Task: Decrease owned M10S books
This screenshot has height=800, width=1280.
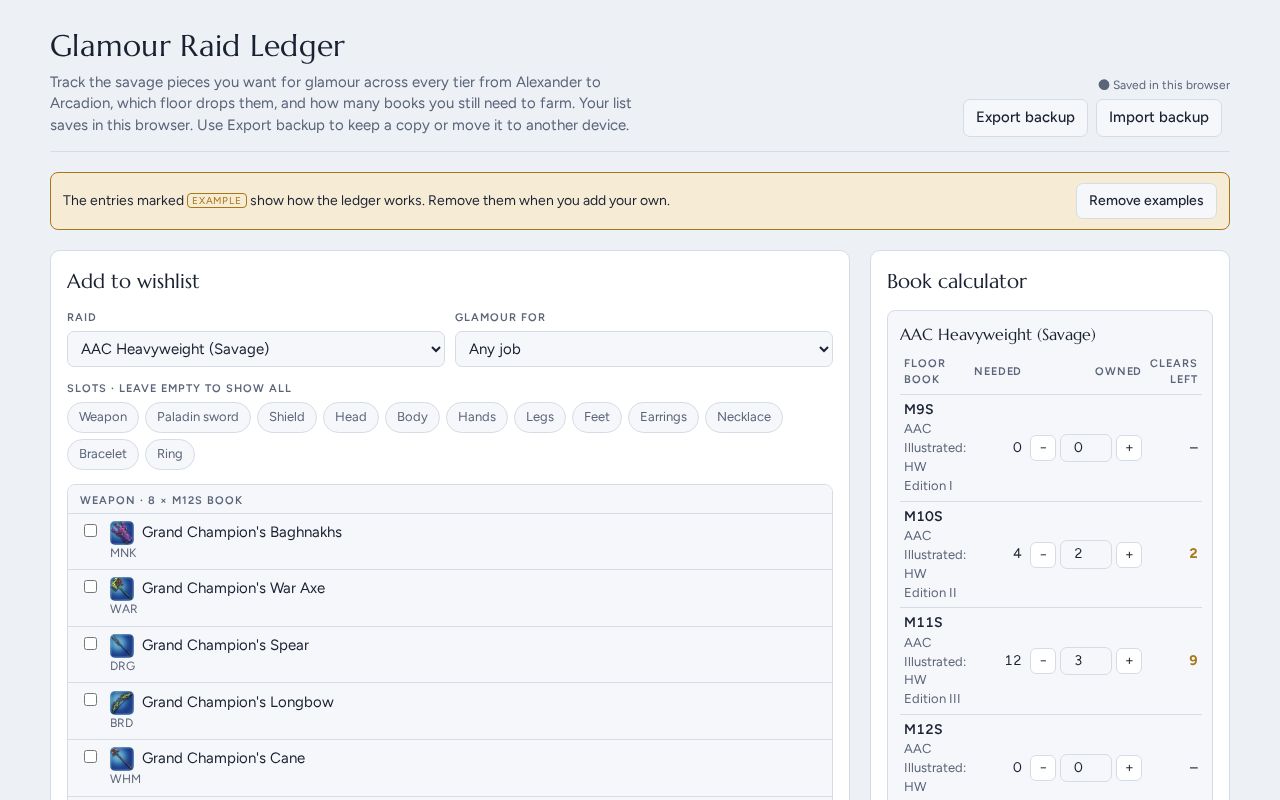Action: tap(1043, 554)
